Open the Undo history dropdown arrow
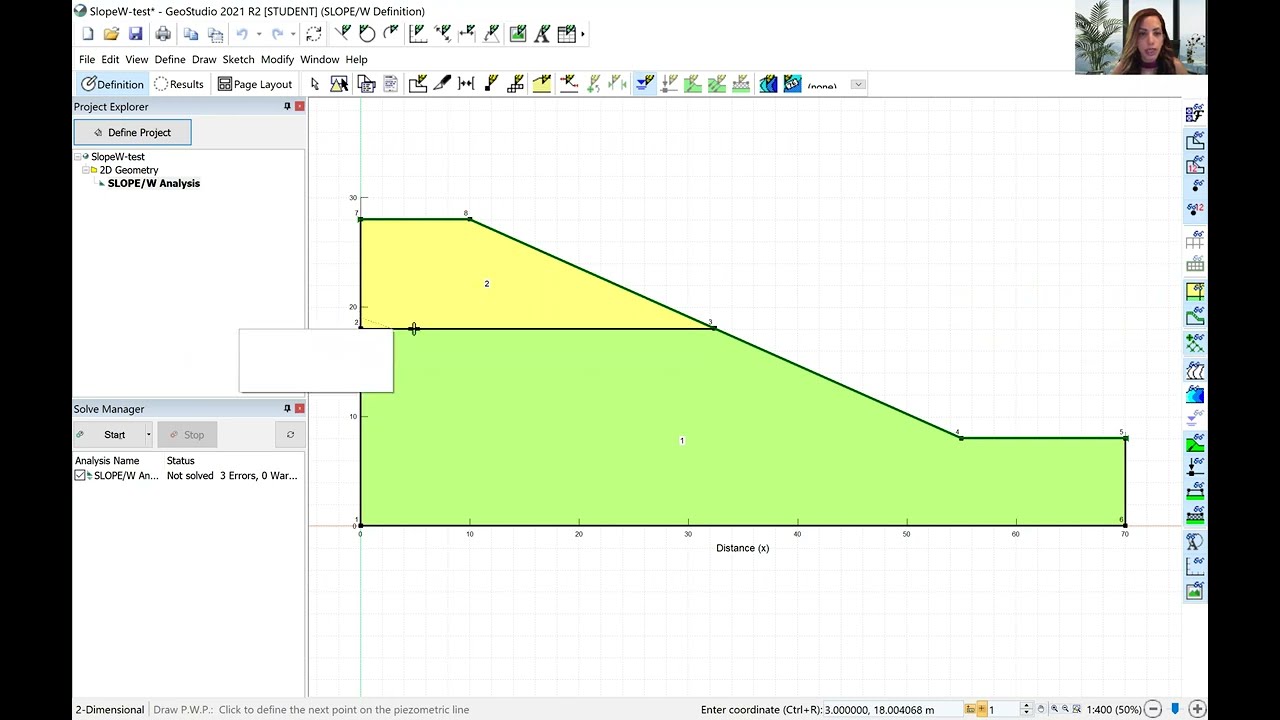Image resolution: width=1280 pixels, height=720 pixels. coord(259,34)
